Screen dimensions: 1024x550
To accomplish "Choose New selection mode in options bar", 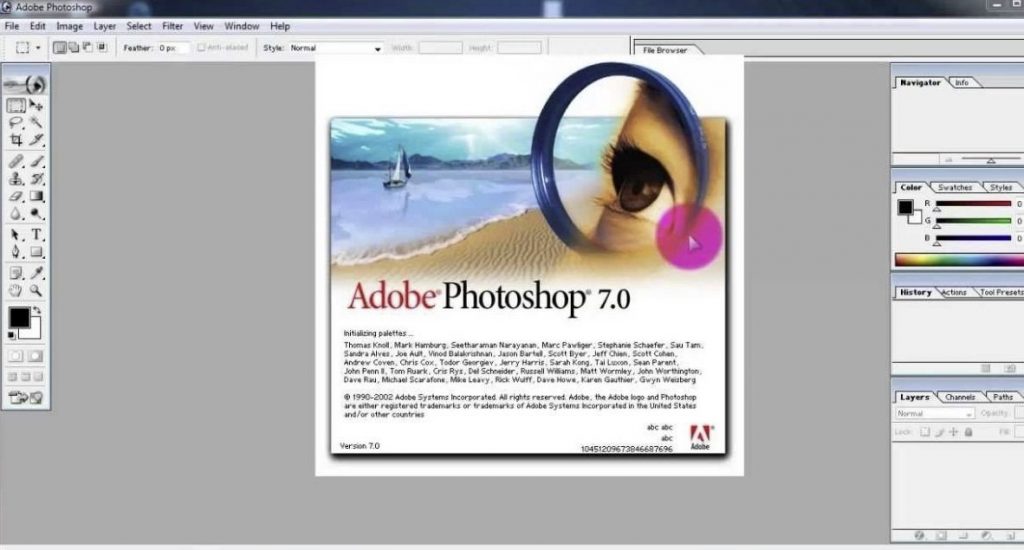I will click(x=59, y=48).
